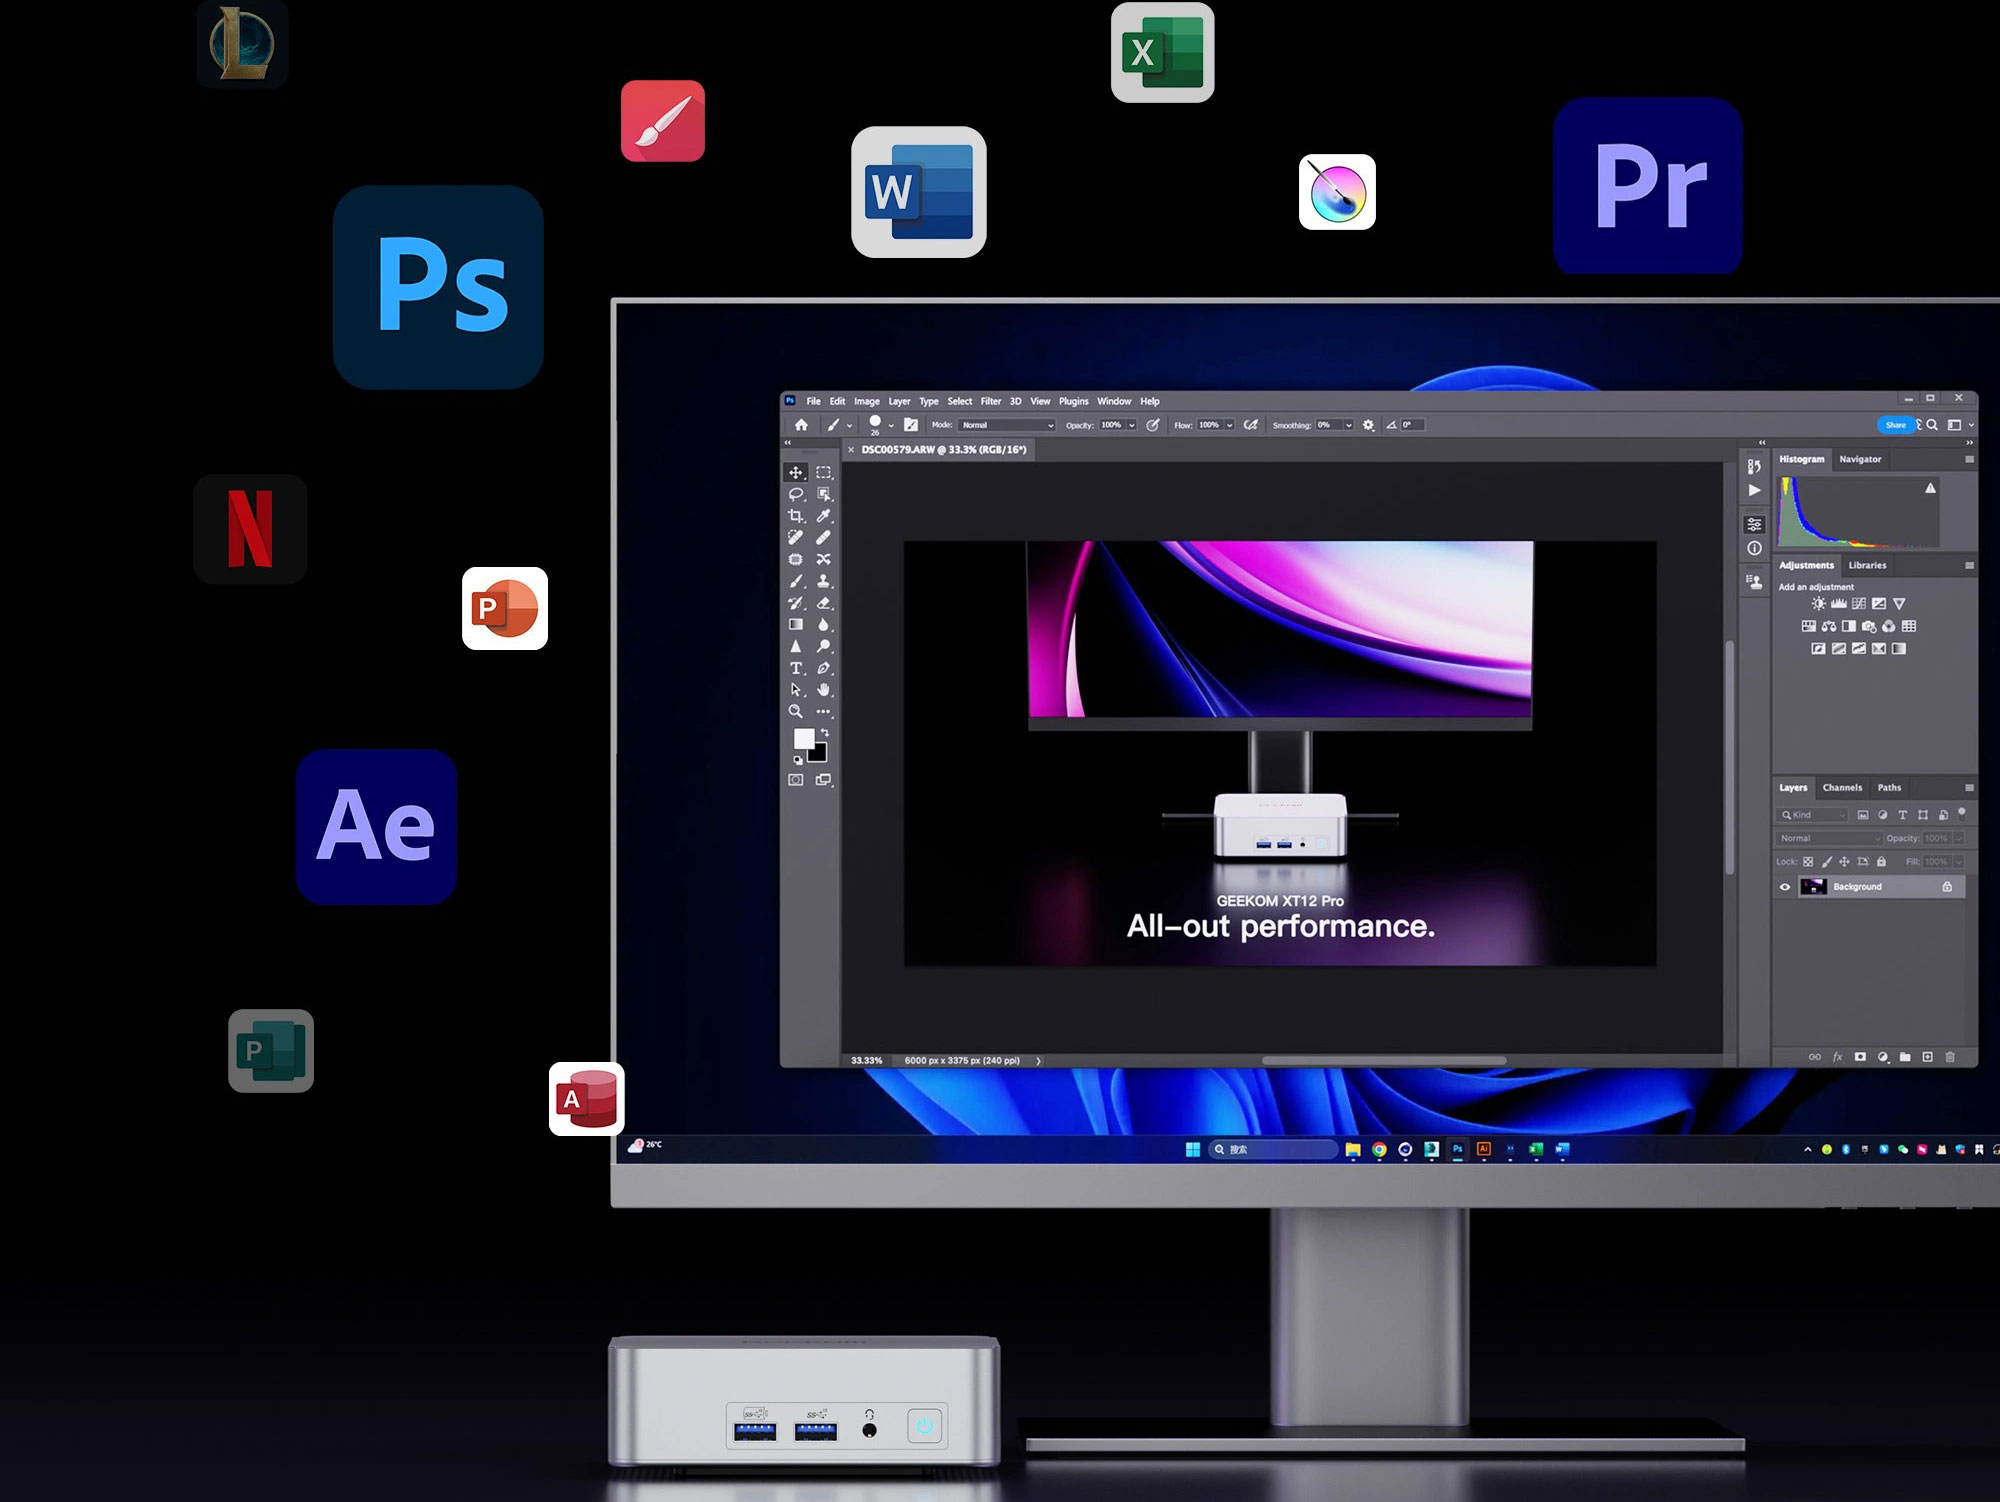
Task: Click the Home icon in options bar
Action: (801, 425)
